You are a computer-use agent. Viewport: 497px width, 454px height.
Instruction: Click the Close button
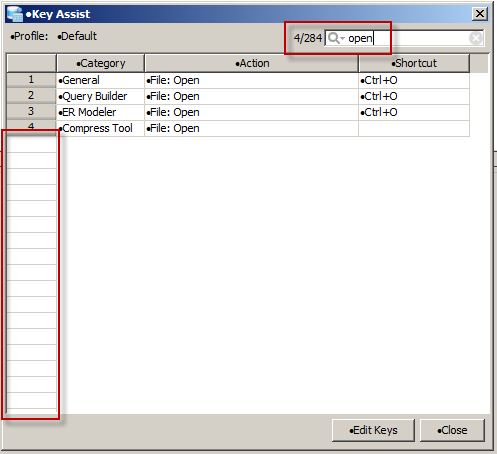[x=452, y=430]
